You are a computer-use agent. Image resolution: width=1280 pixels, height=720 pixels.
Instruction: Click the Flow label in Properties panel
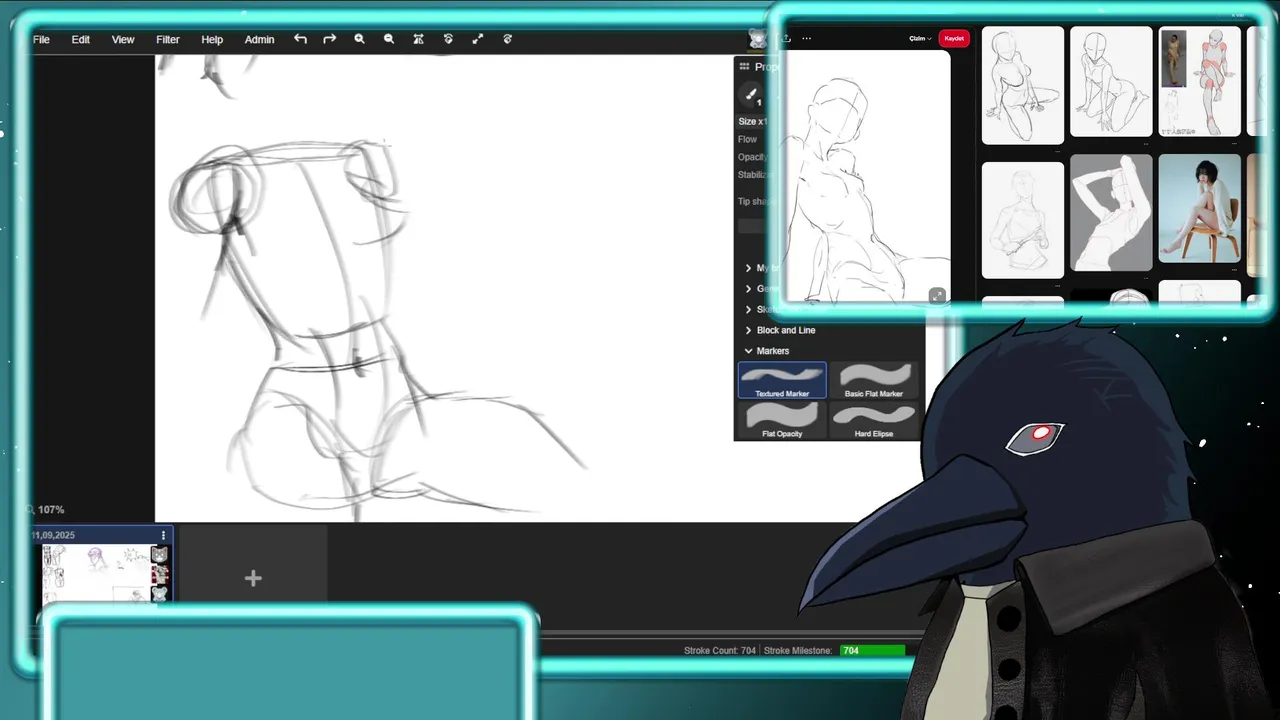click(x=748, y=140)
